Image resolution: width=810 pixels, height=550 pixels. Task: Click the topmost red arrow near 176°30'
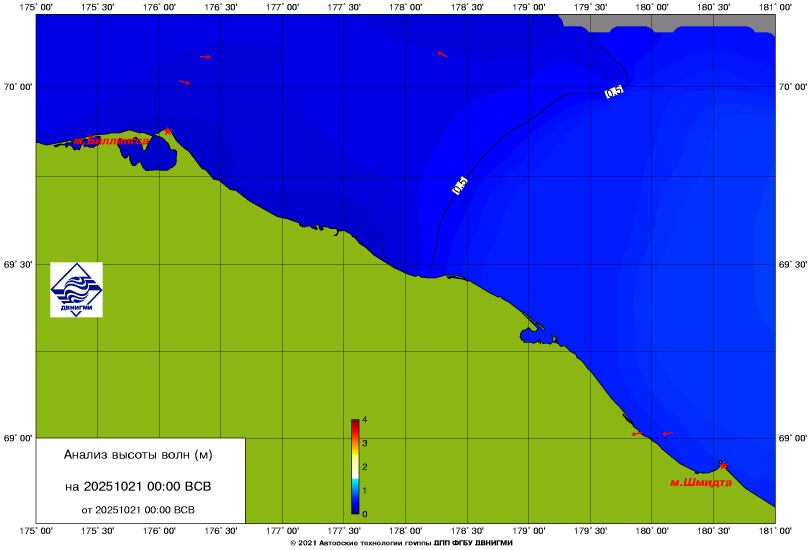pyautogui.click(x=205, y=57)
